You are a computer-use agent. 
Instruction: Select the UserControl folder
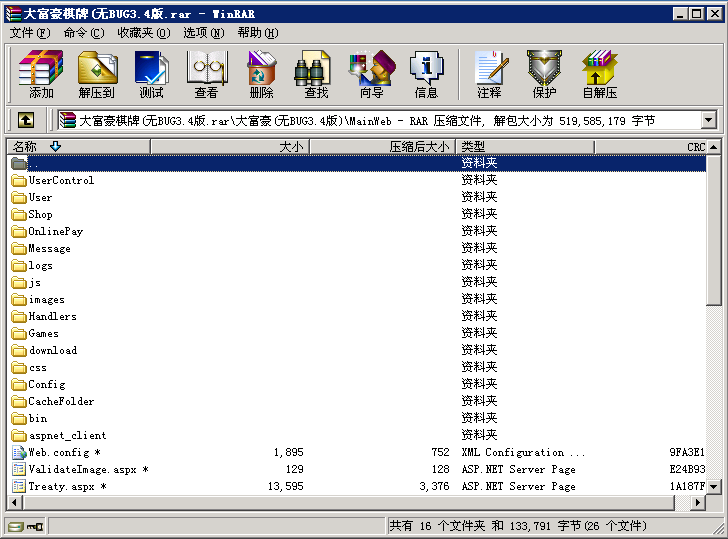61,181
